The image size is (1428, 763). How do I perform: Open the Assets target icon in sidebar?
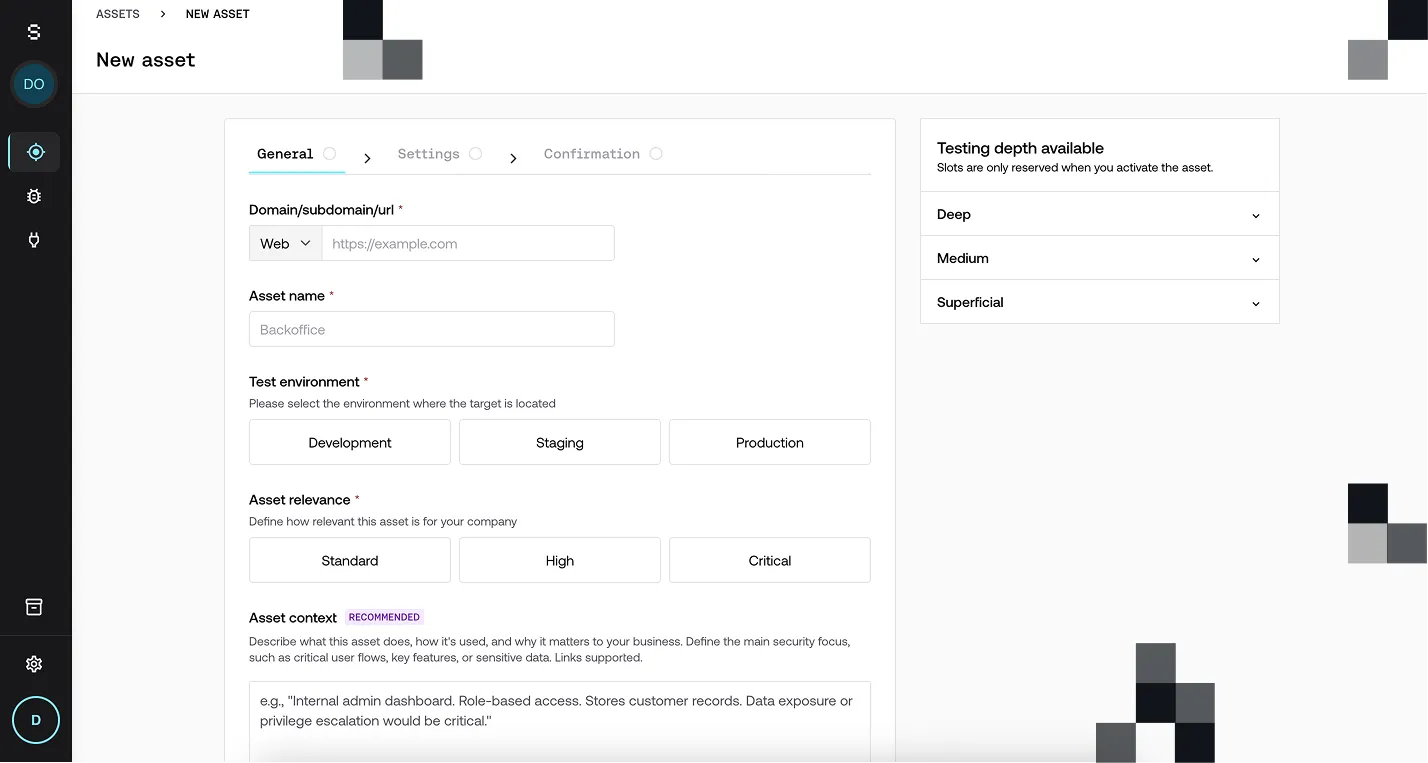click(x=36, y=152)
